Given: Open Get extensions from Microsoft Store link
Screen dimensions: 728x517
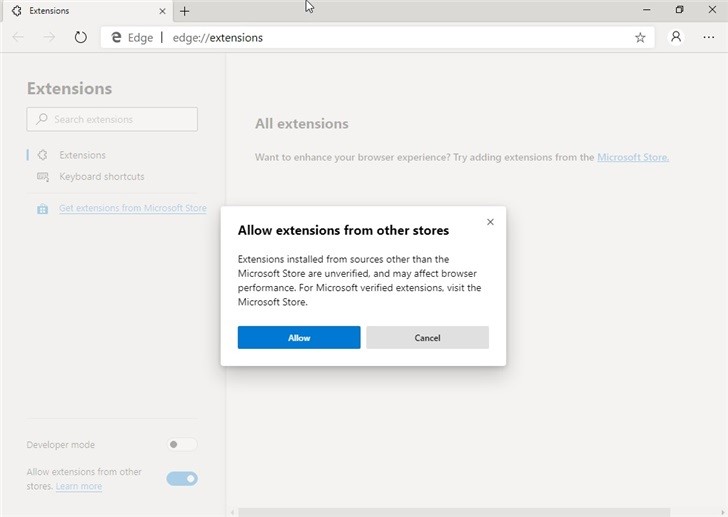Looking at the screenshot, I should point(132,209).
